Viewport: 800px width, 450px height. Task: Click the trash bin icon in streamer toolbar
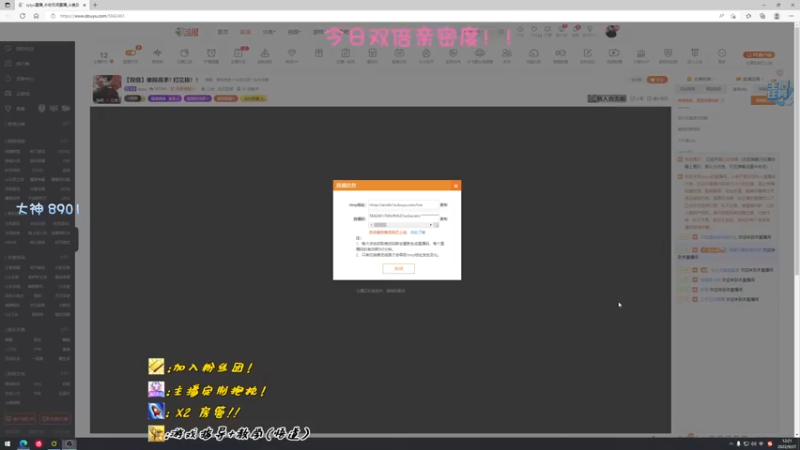coord(694,54)
